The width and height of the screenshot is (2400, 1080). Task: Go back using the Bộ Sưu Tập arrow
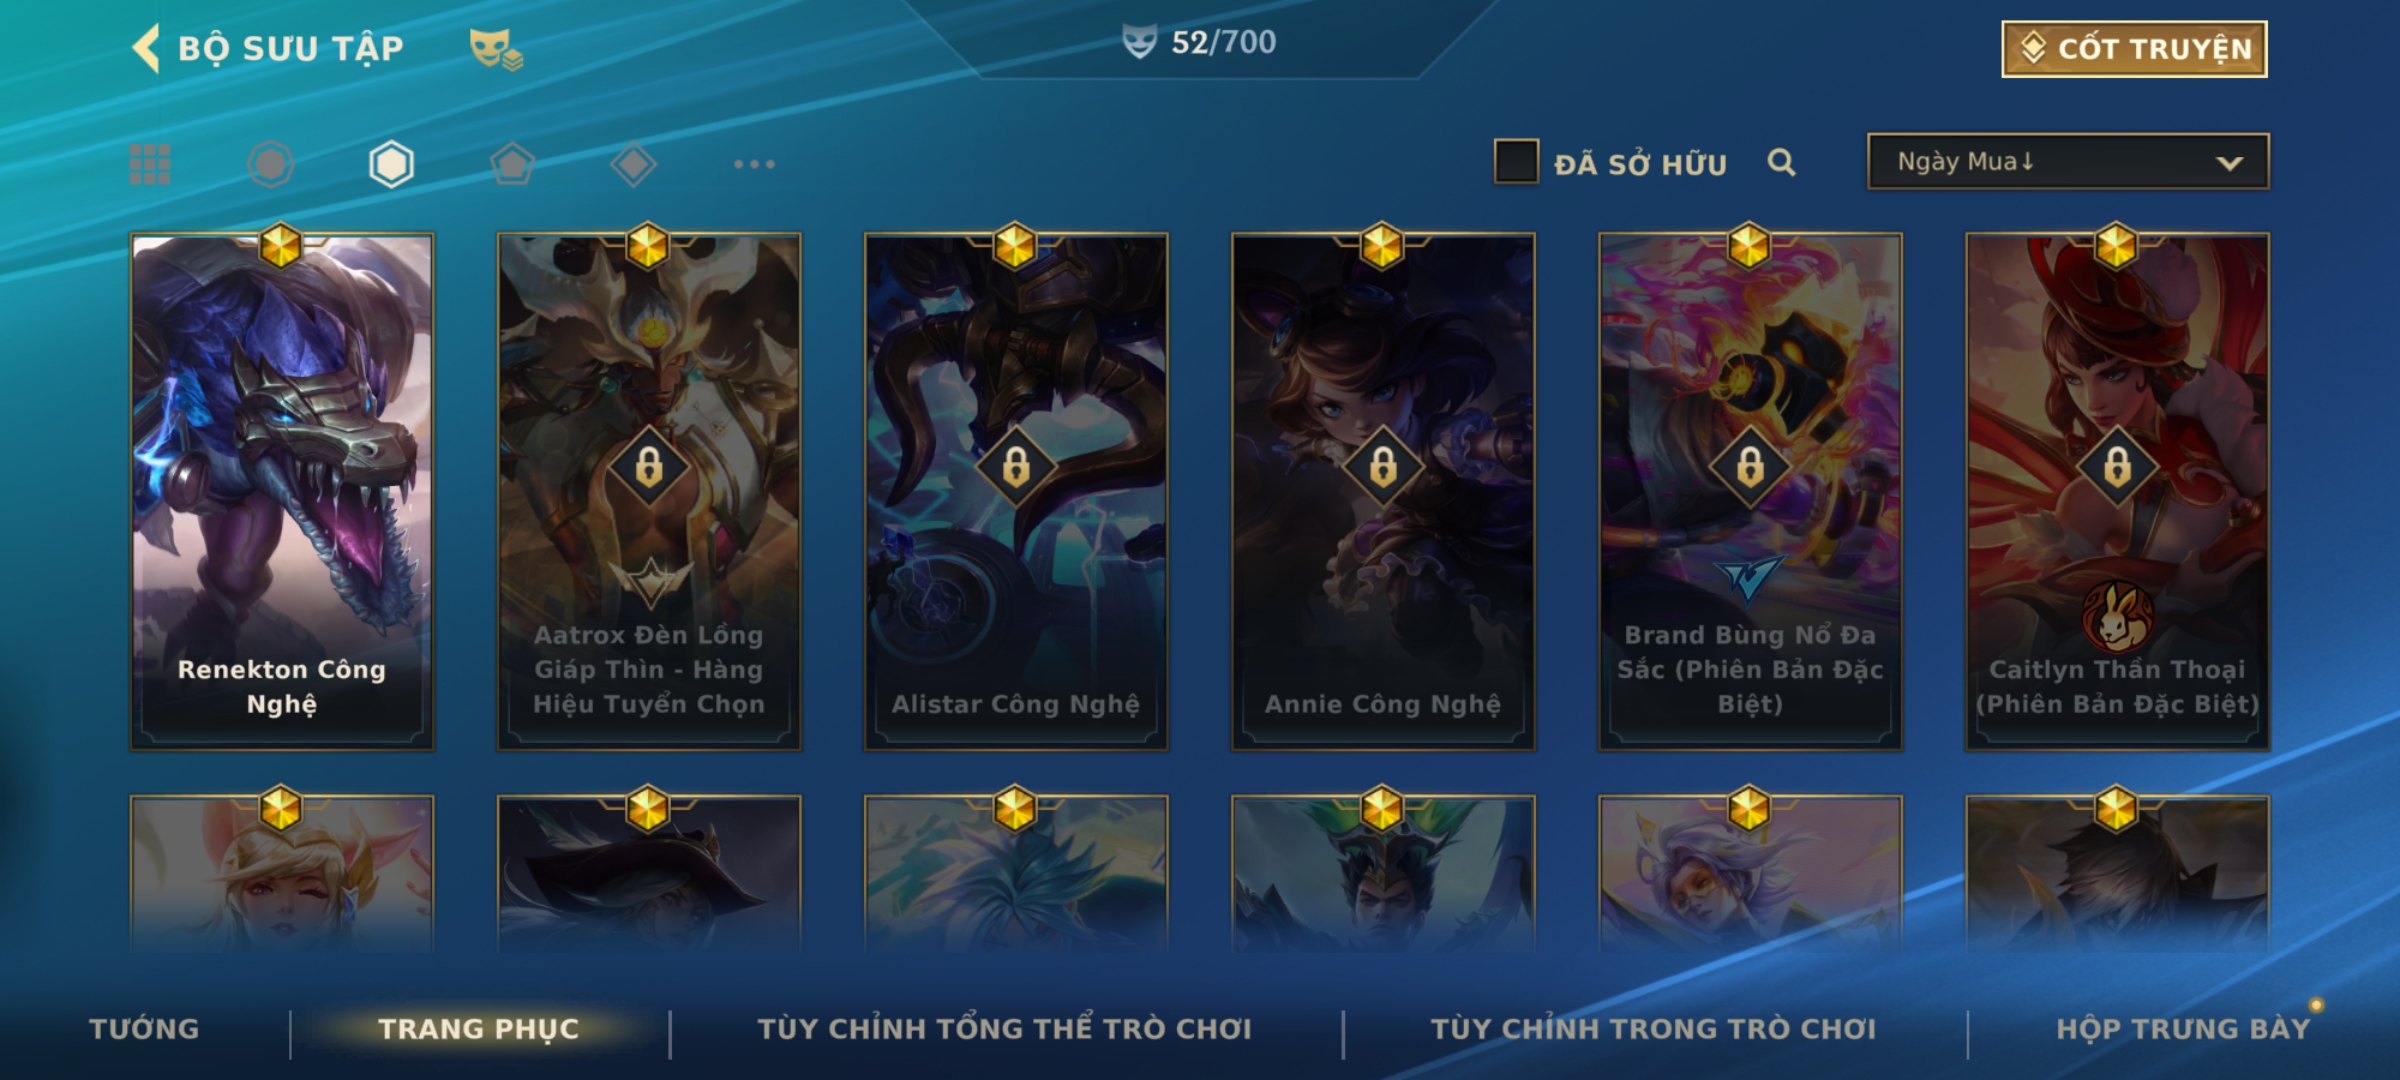pyautogui.click(x=147, y=48)
